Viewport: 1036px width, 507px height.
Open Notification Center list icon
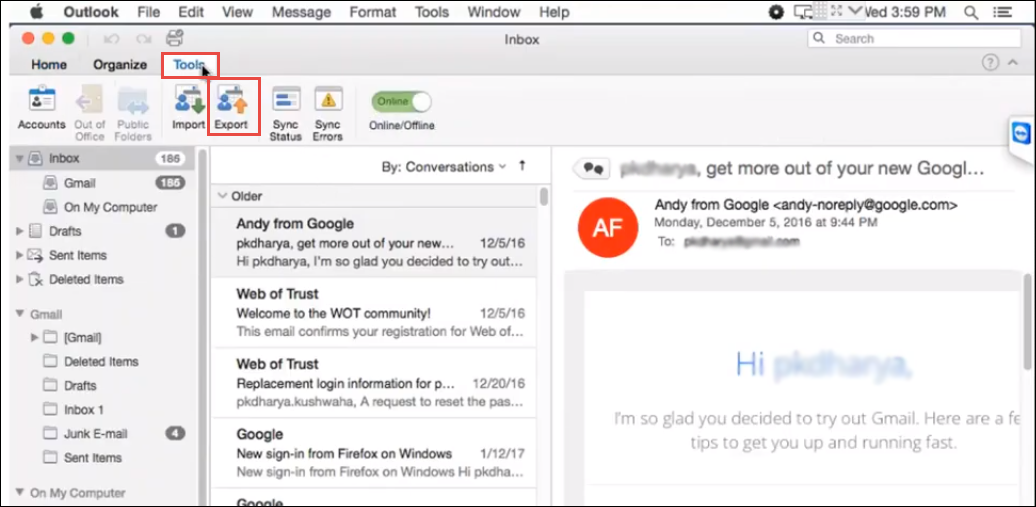(1003, 12)
